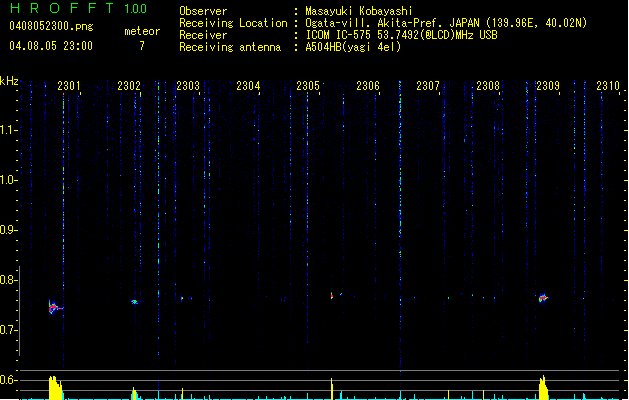
Task: Click the 2306 time marker
Action: click(368, 86)
